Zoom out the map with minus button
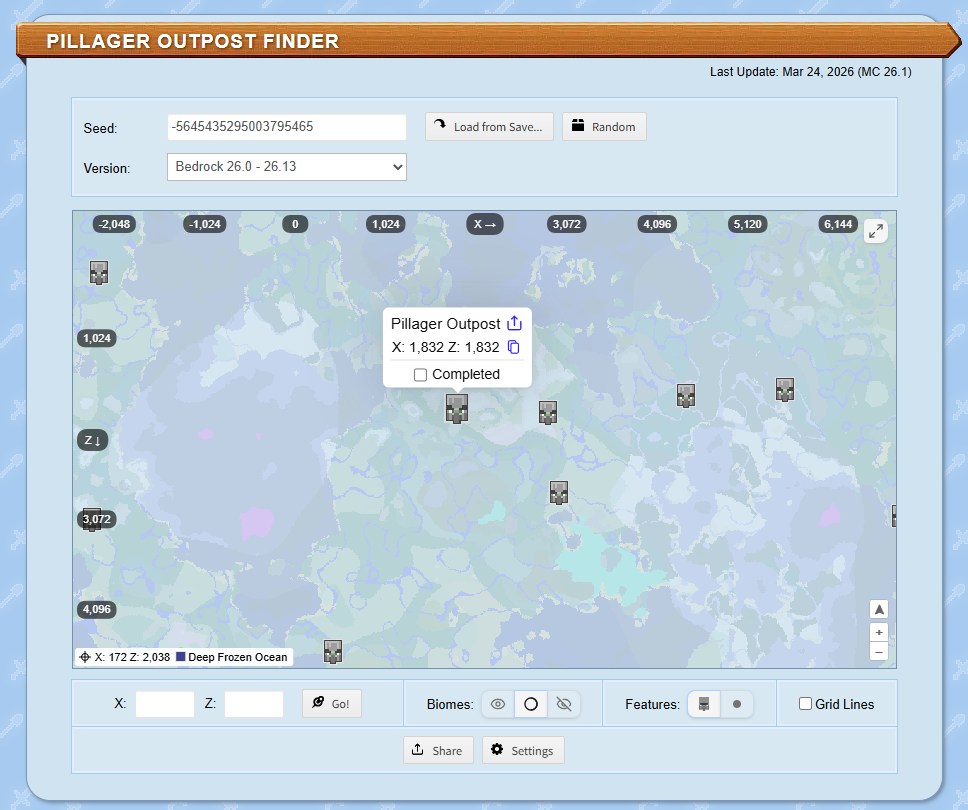 pyautogui.click(x=879, y=651)
